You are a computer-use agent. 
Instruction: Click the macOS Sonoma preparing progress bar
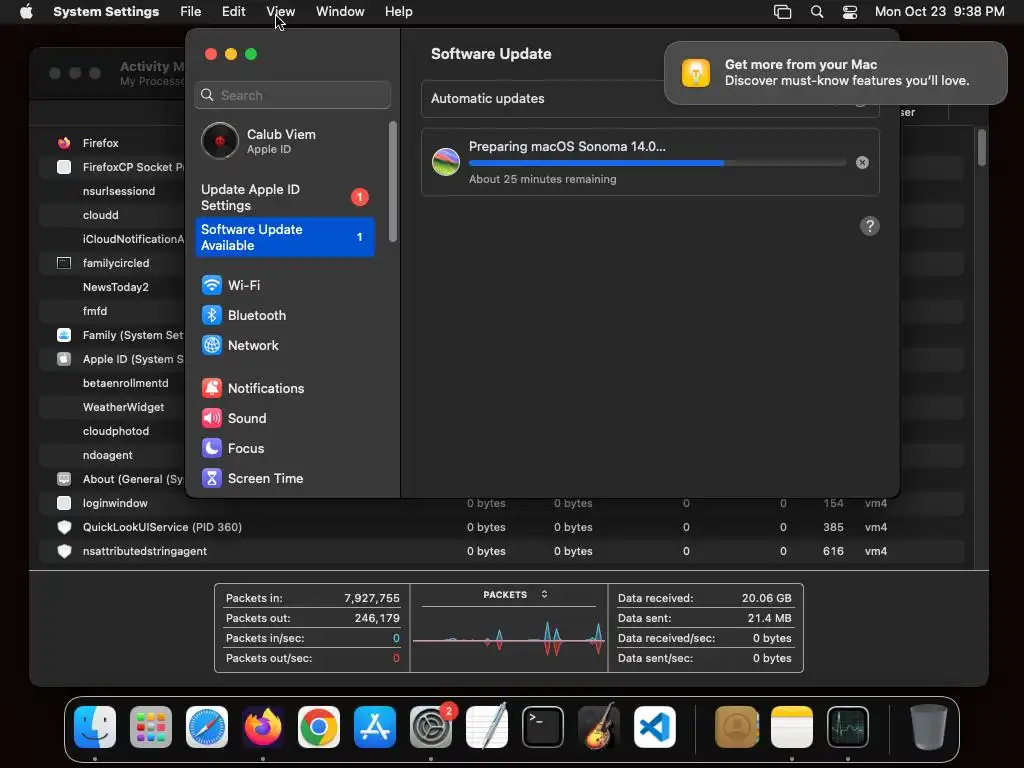(x=657, y=163)
